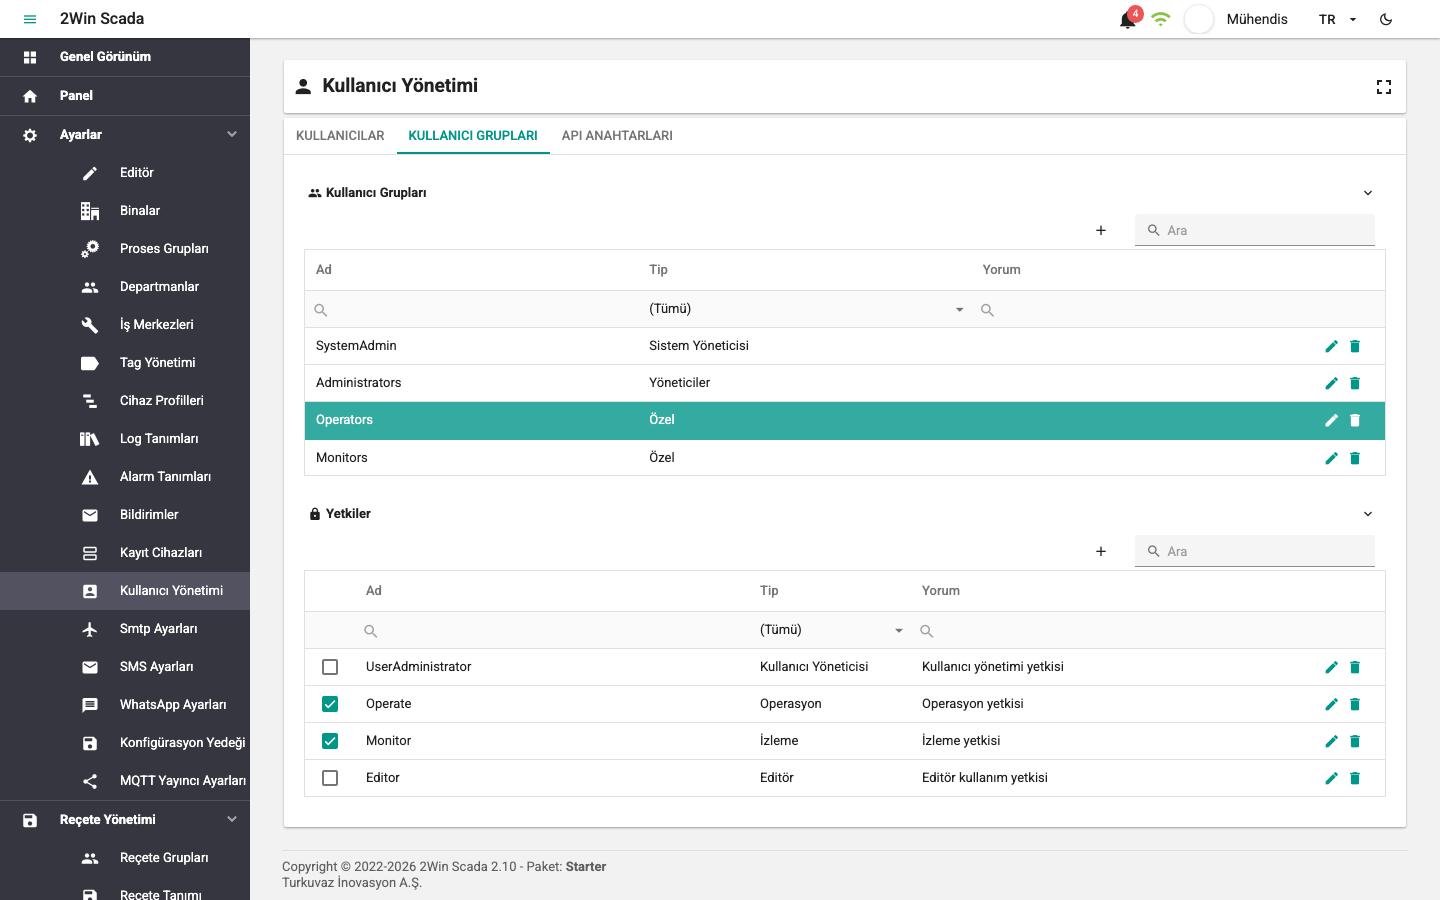Open the notifications bell icon
Image resolution: width=1440 pixels, height=900 pixels.
tap(1128, 20)
